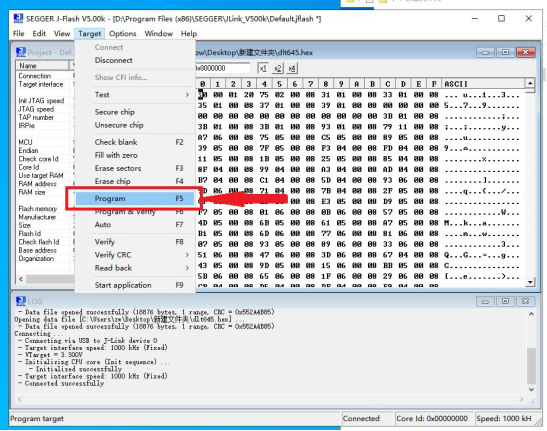Close the open Target menu

pos(90,34)
